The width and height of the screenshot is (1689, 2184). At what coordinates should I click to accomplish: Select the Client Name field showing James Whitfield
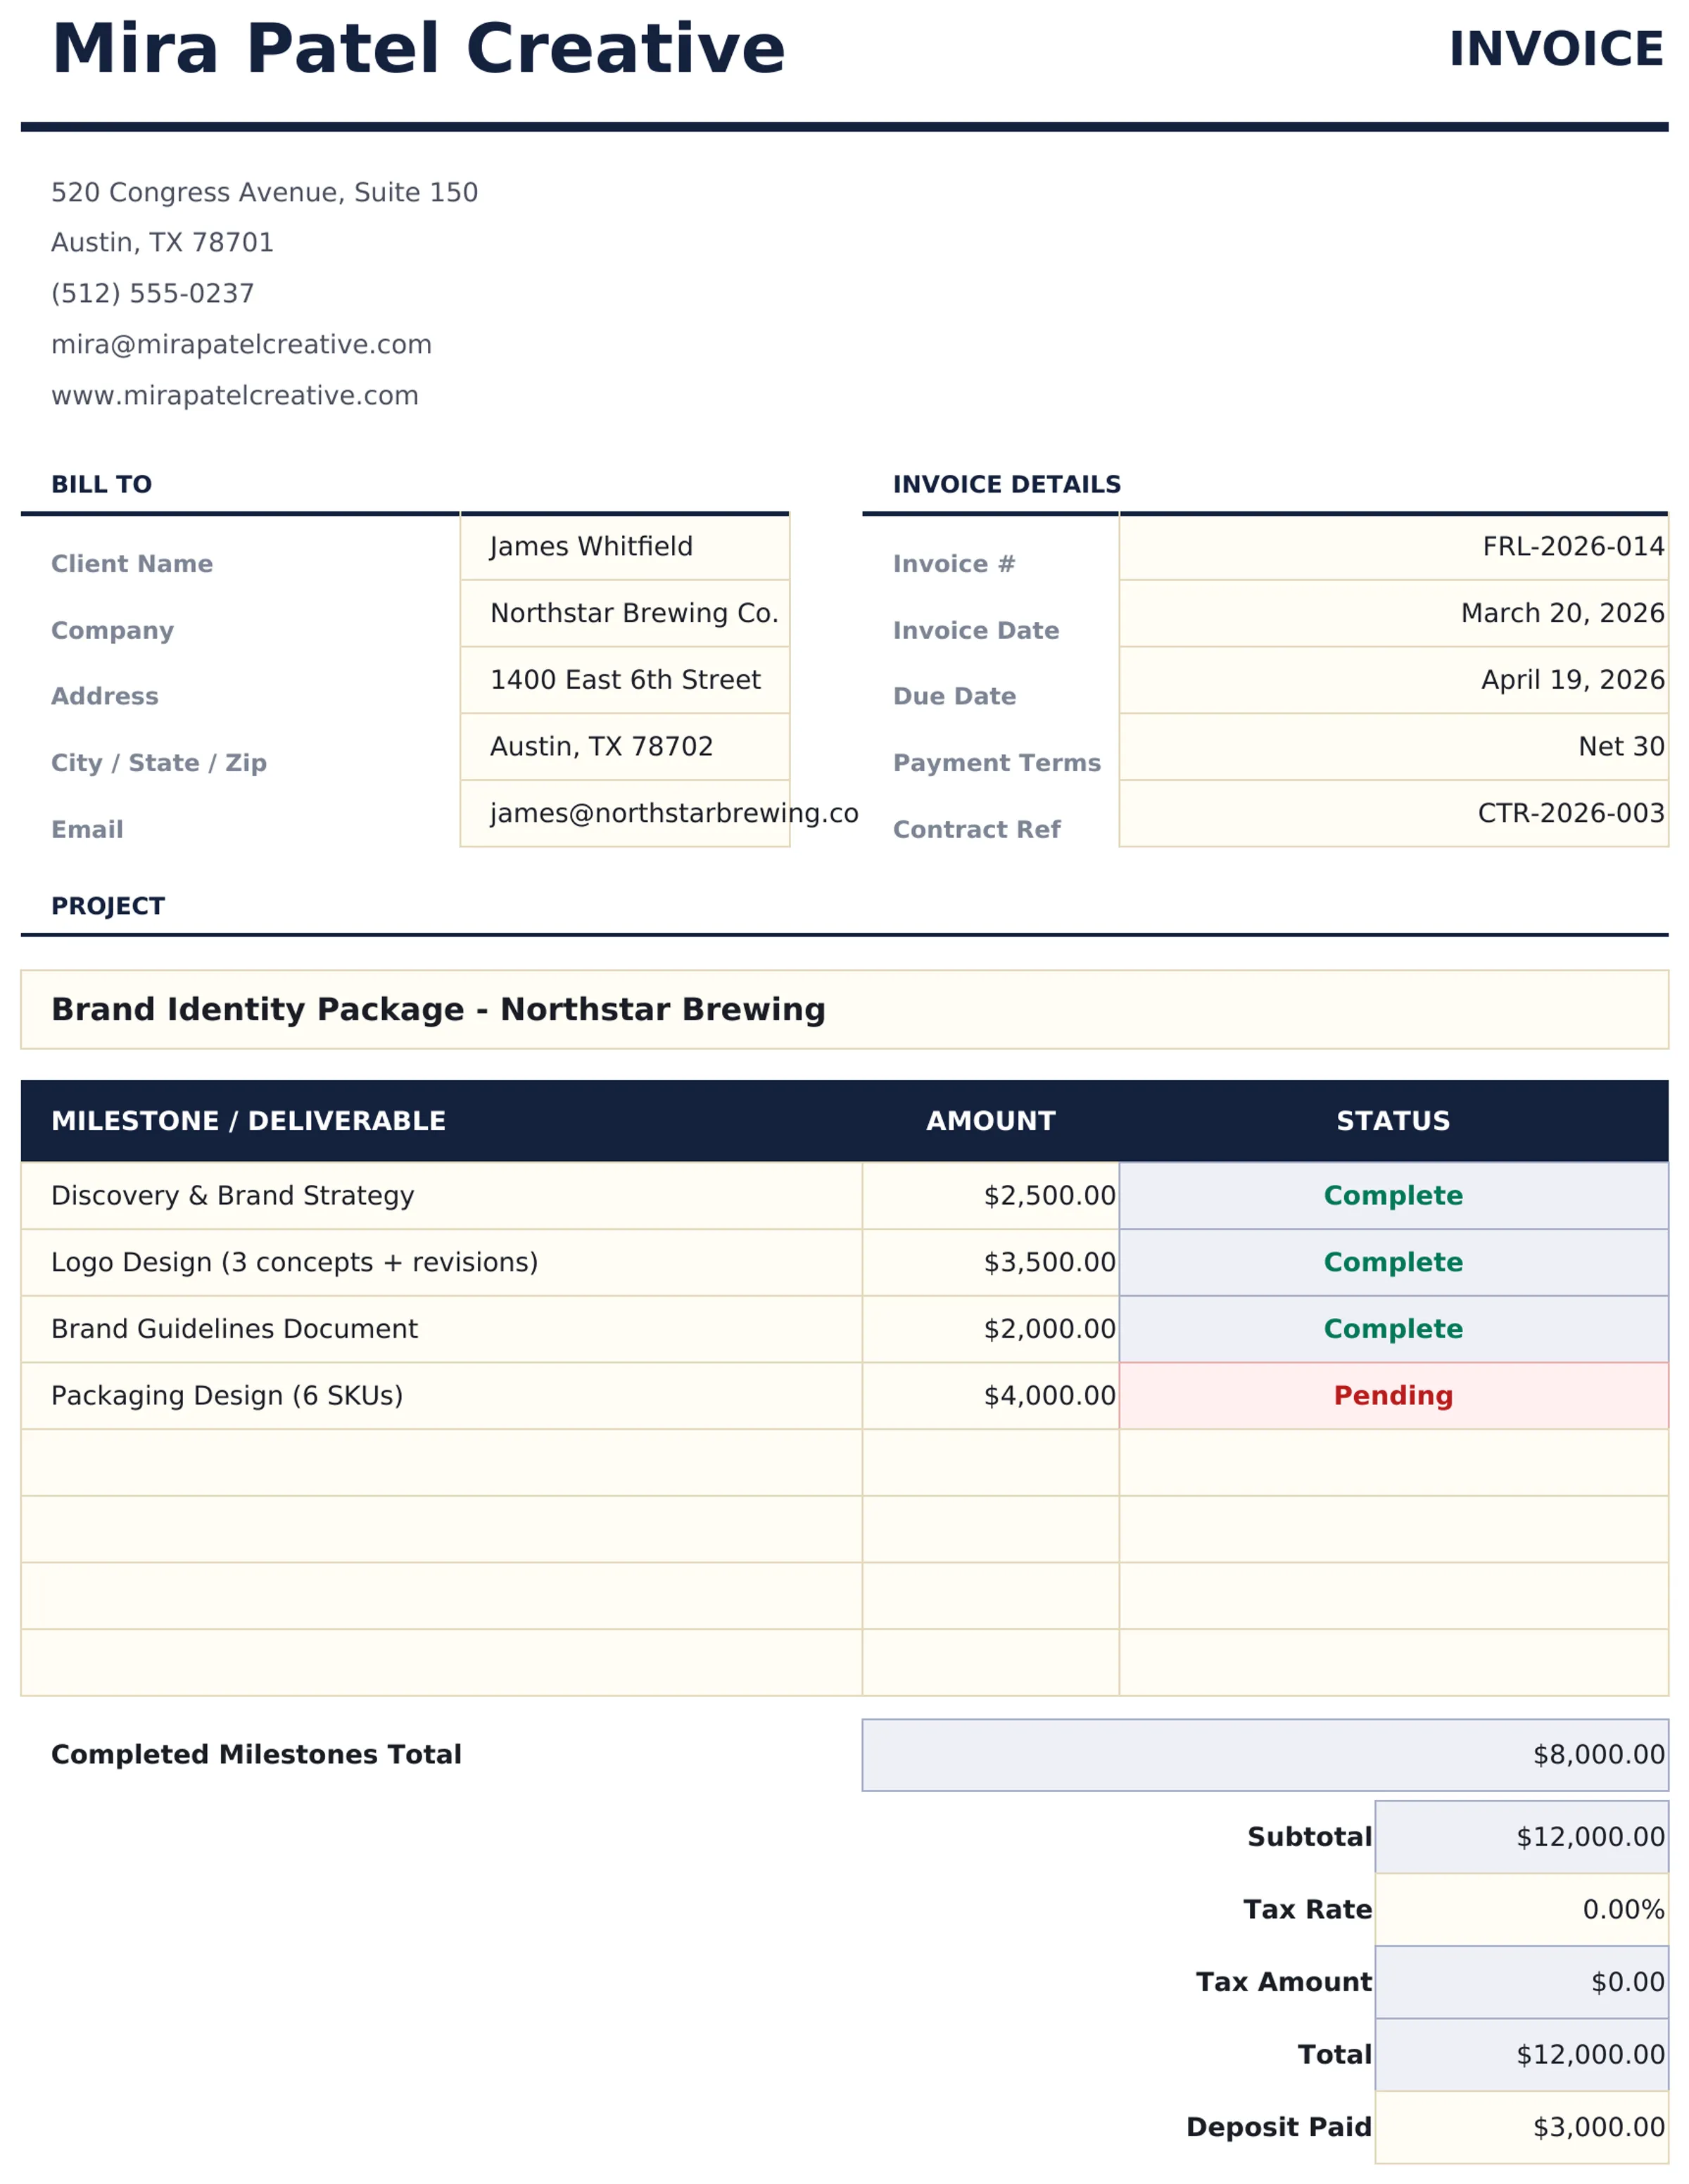(624, 546)
